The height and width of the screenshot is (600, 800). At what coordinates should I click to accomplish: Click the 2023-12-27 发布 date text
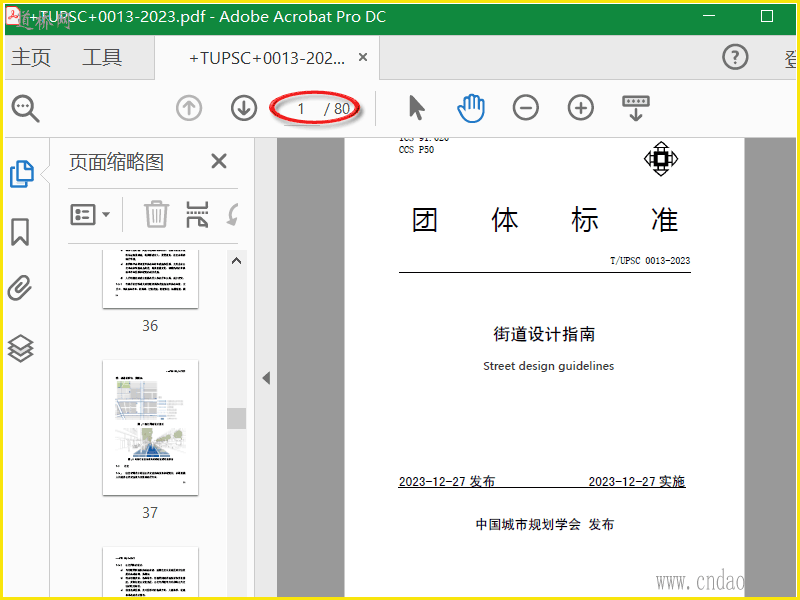click(x=446, y=482)
